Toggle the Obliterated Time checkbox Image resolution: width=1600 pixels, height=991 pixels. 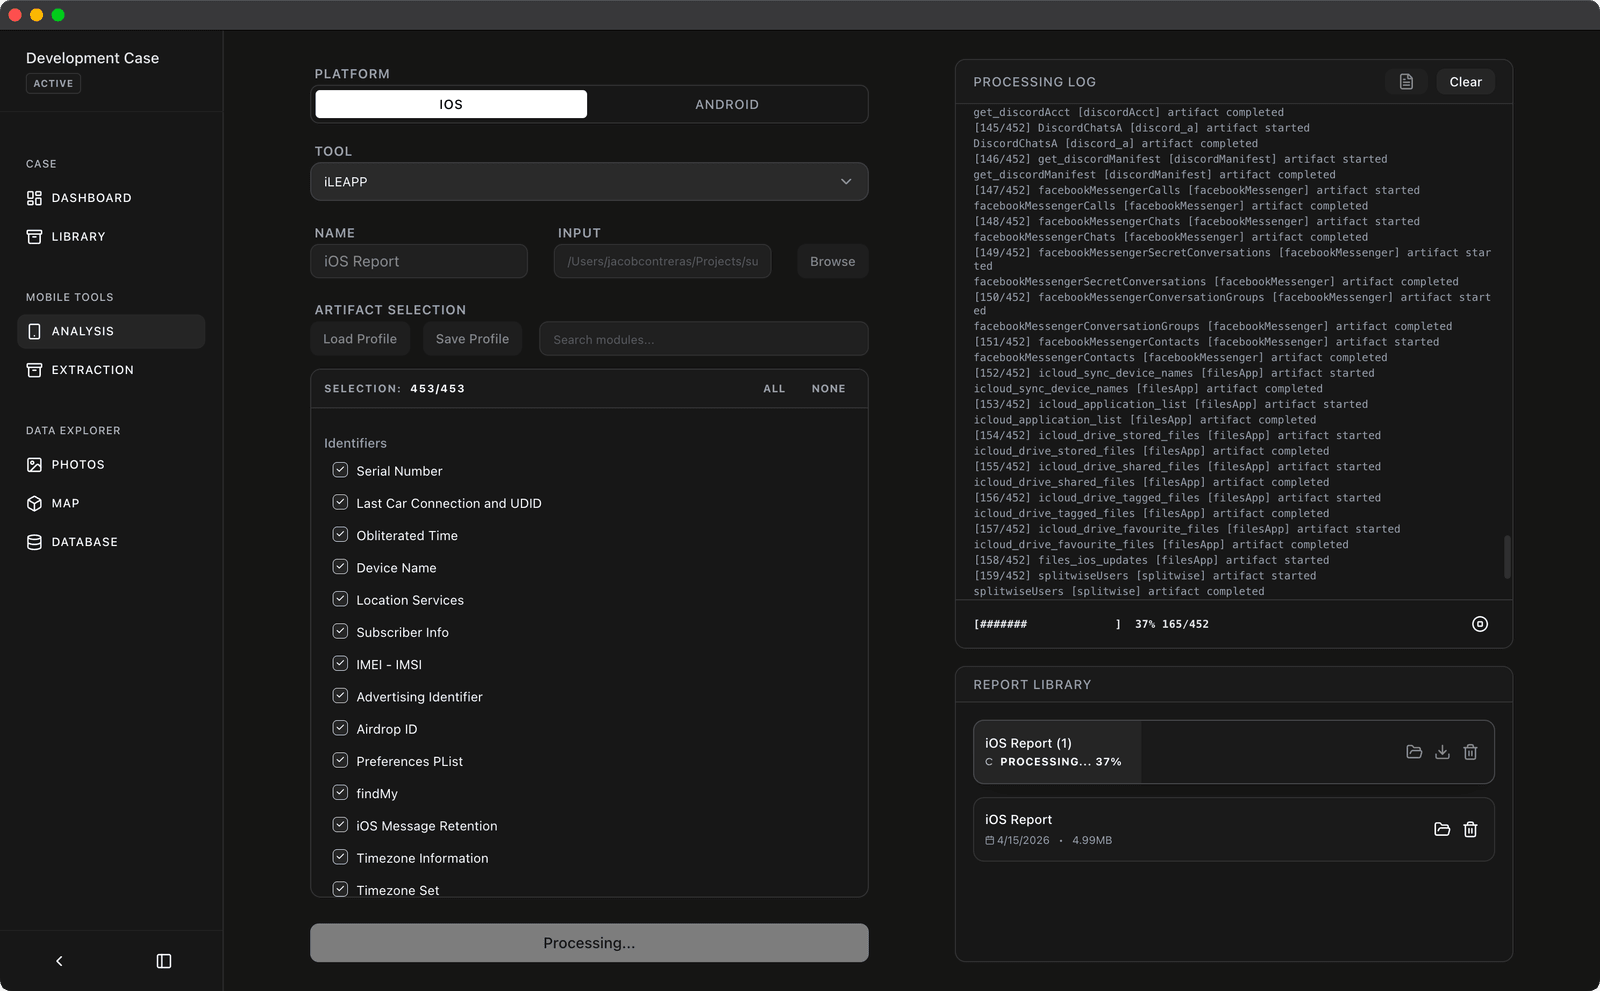tap(340, 534)
